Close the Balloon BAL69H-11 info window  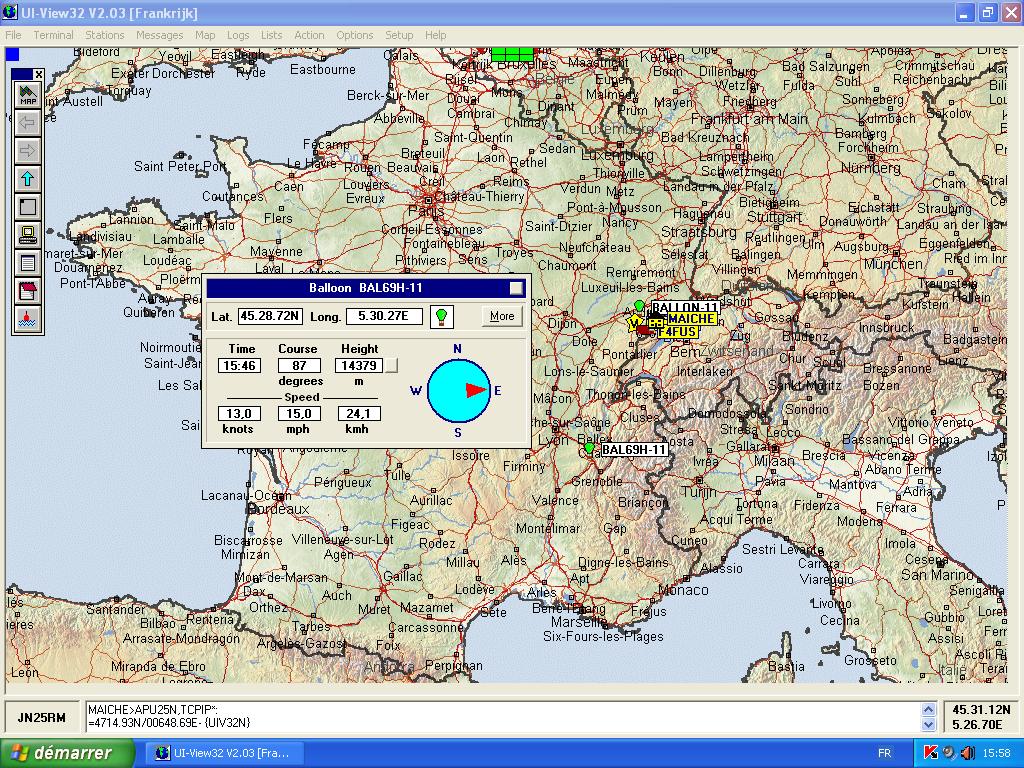tap(516, 288)
